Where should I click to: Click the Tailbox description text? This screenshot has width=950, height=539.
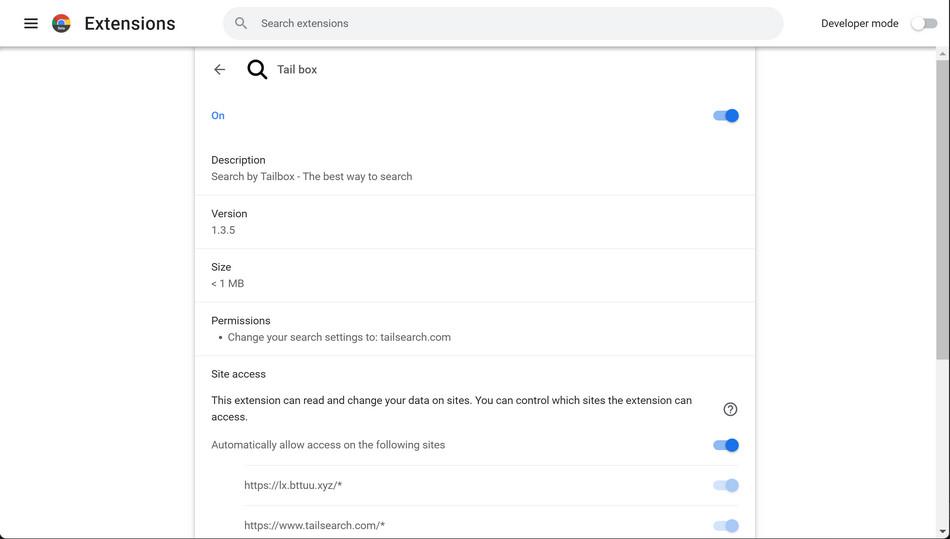[x=311, y=176]
